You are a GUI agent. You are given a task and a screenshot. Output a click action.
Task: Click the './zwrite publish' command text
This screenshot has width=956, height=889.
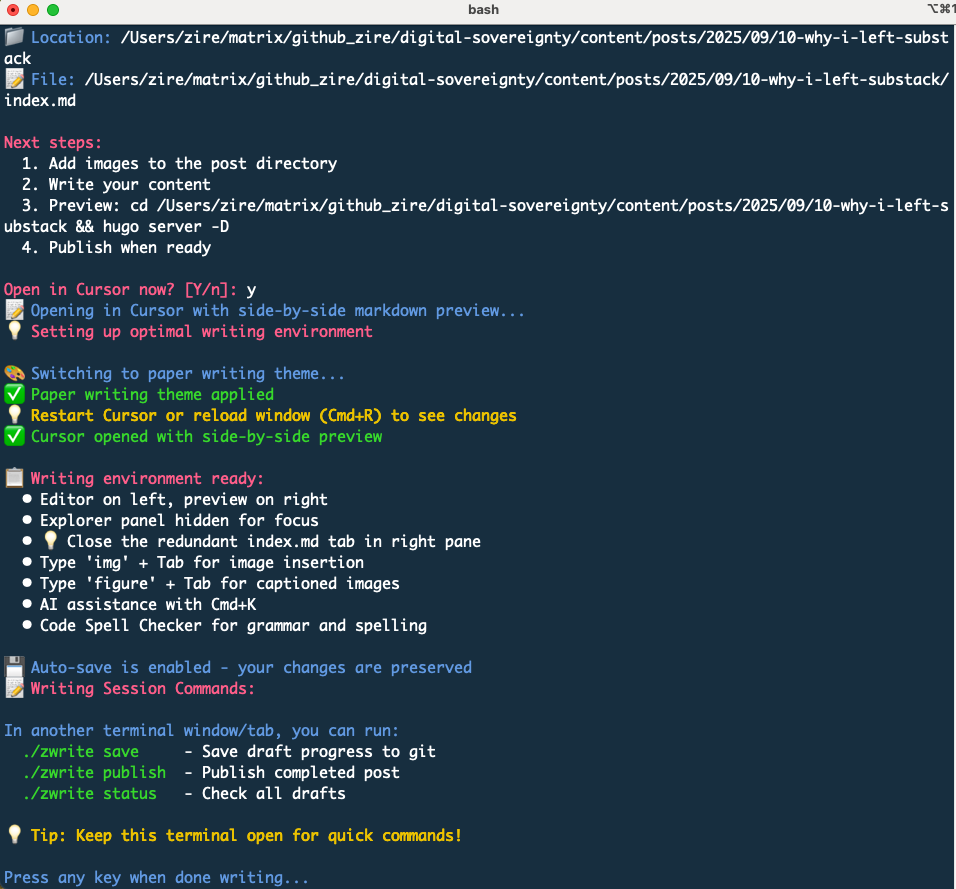coord(94,773)
